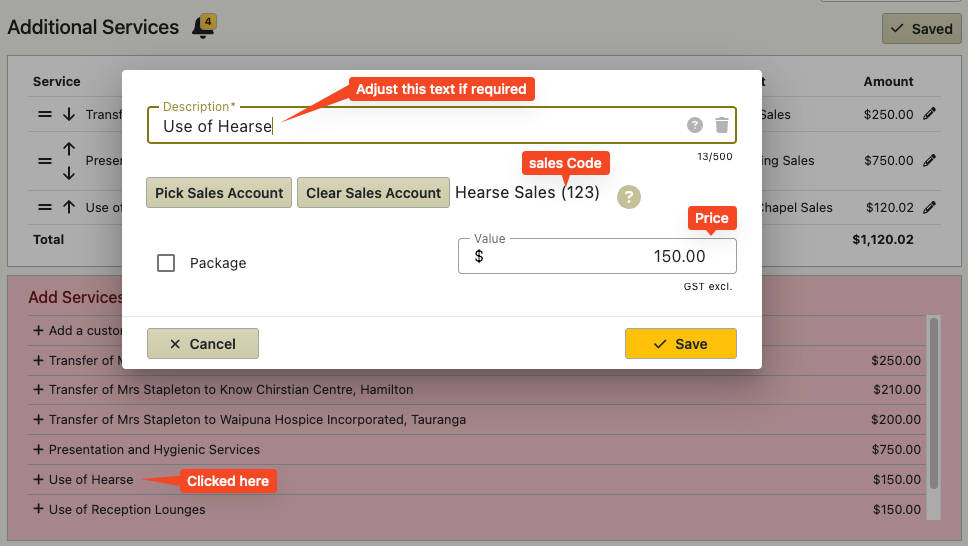Click plus icon for Use of Reception Lounges
Image resolution: width=968 pixels, height=546 pixels.
pos(38,509)
